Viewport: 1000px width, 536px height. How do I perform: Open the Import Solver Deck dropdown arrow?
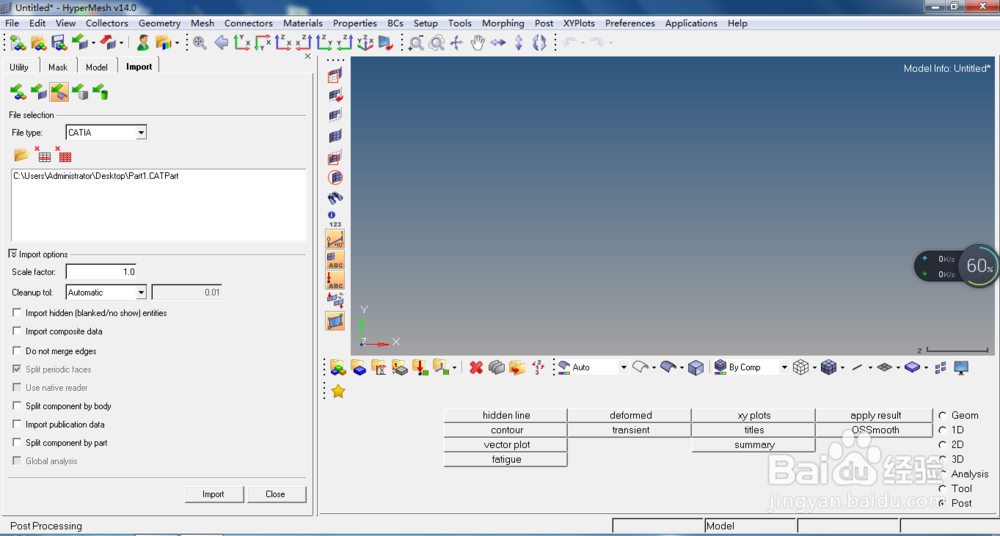tap(93, 43)
